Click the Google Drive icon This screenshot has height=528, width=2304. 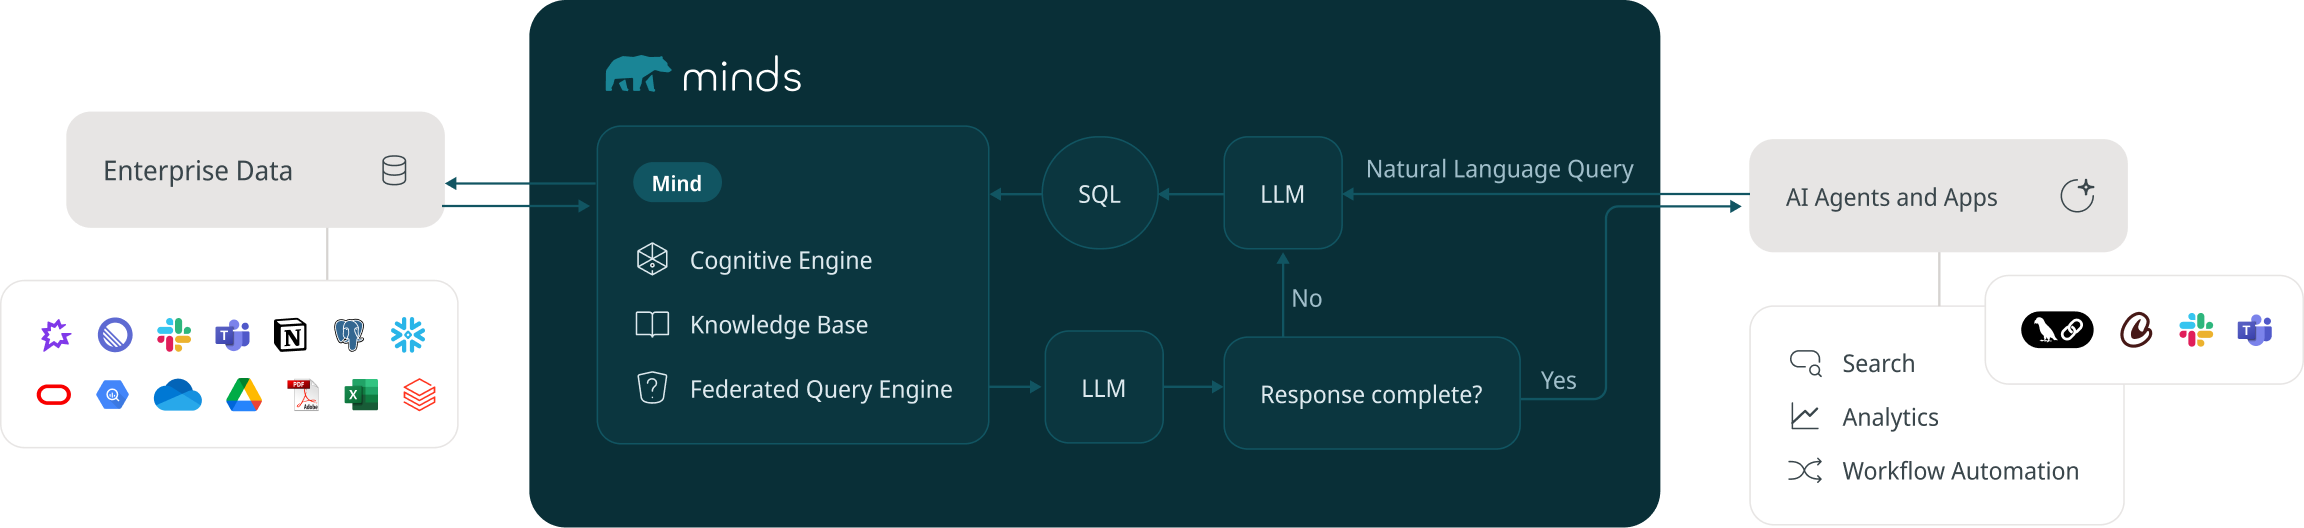244,395
